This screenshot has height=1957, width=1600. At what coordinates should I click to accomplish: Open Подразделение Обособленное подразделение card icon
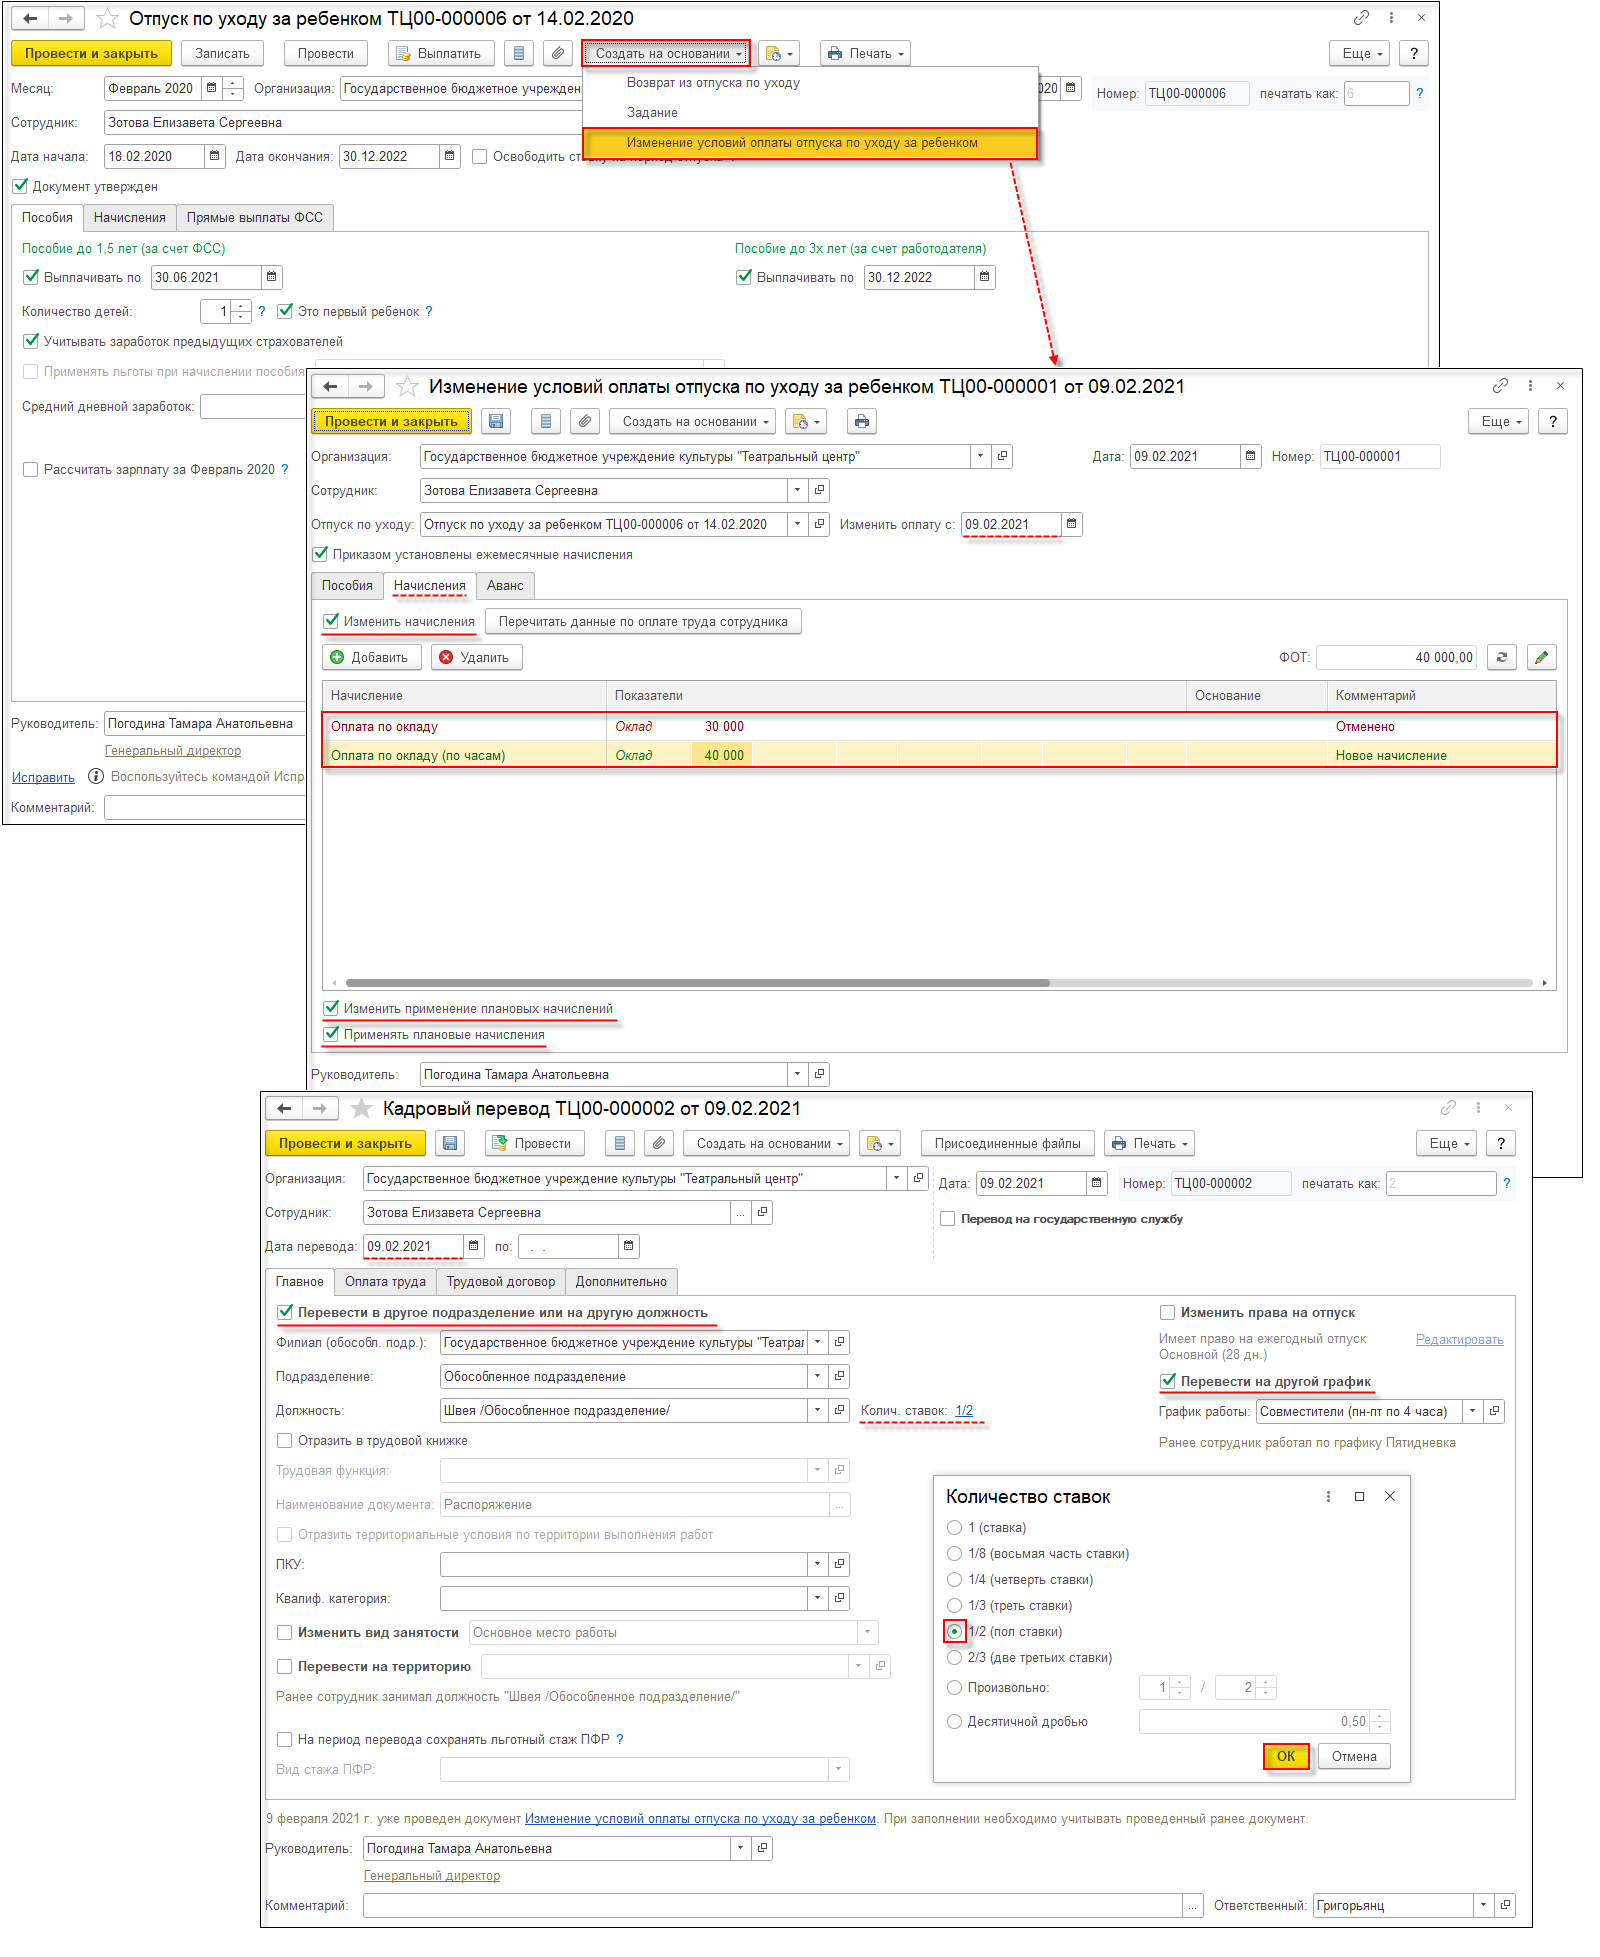click(x=840, y=1376)
